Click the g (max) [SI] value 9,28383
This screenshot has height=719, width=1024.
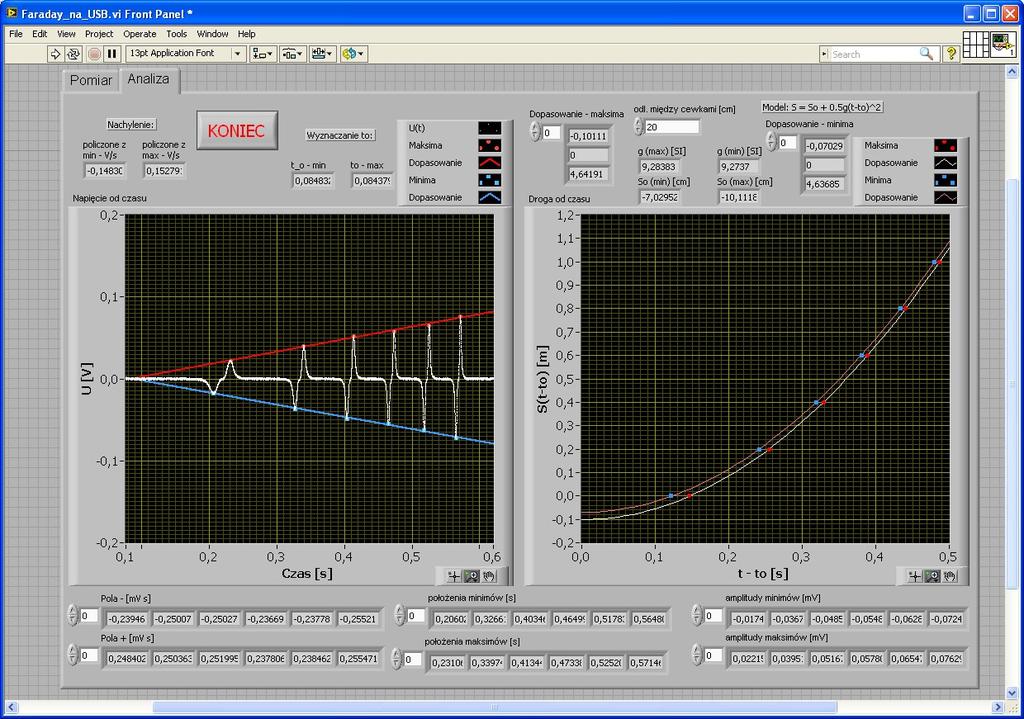click(x=658, y=167)
